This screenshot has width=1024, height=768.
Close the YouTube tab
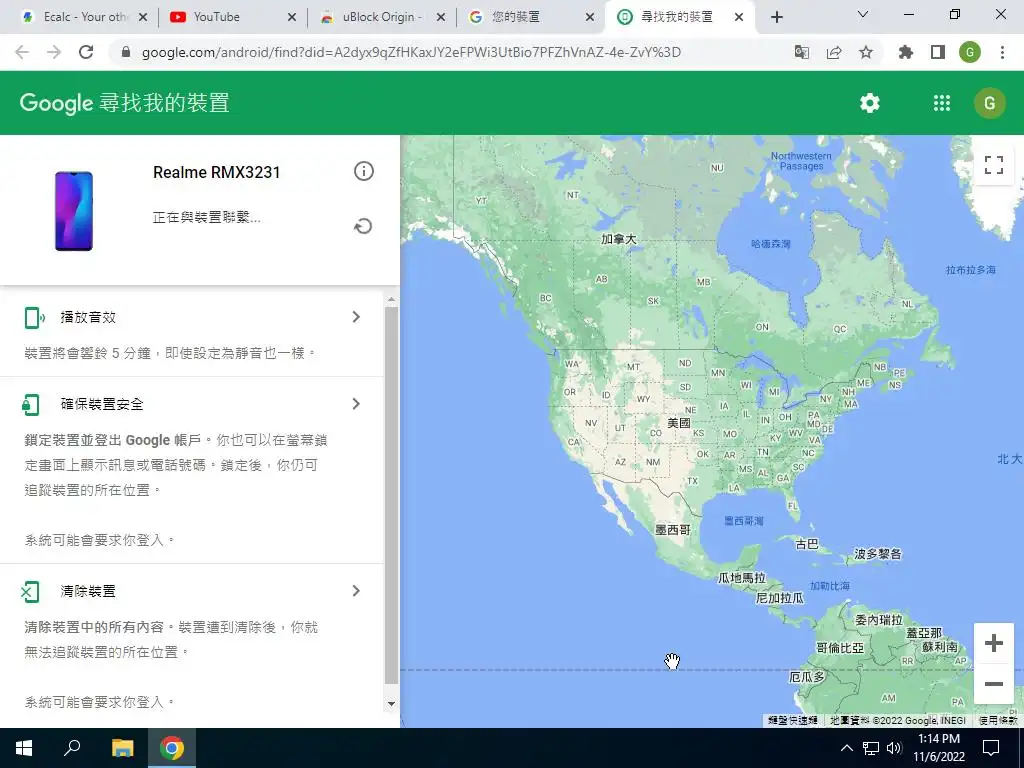coord(292,17)
